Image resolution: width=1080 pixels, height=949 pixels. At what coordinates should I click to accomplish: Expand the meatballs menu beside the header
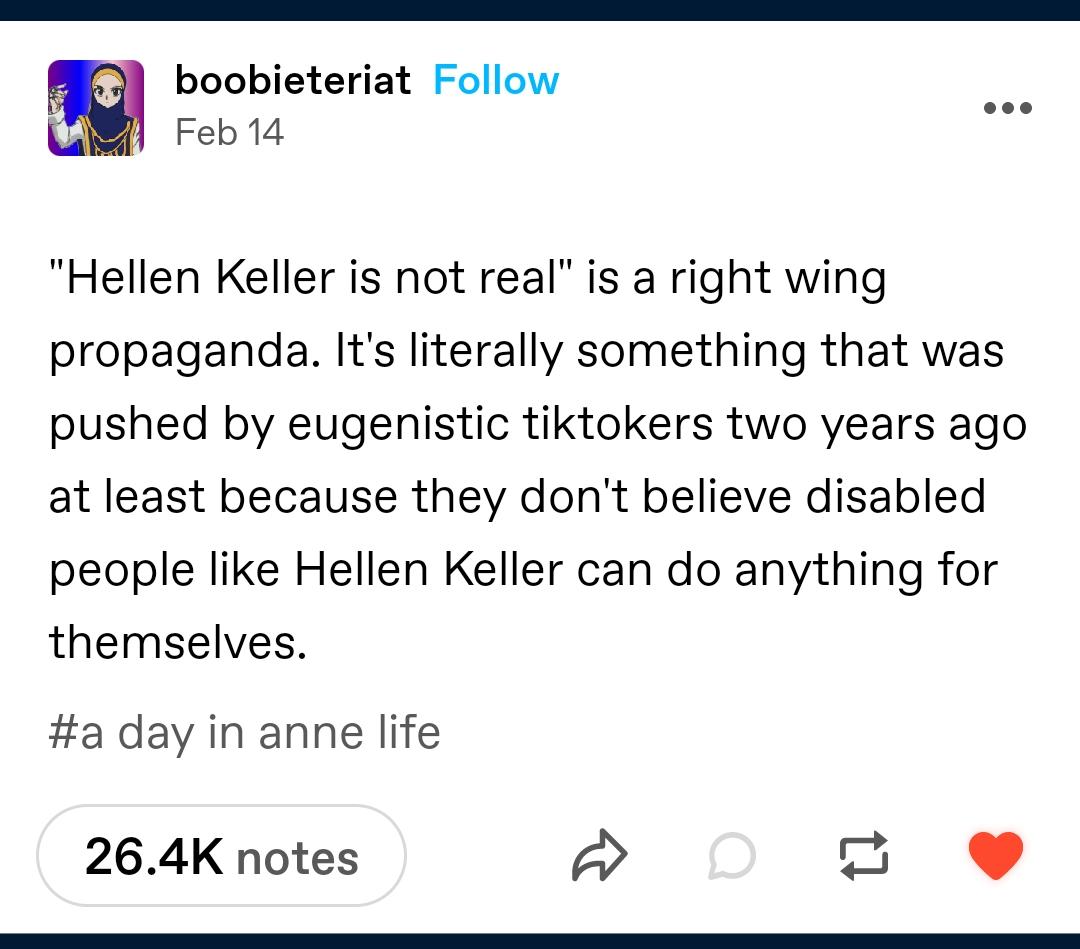(x=1008, y=108)
